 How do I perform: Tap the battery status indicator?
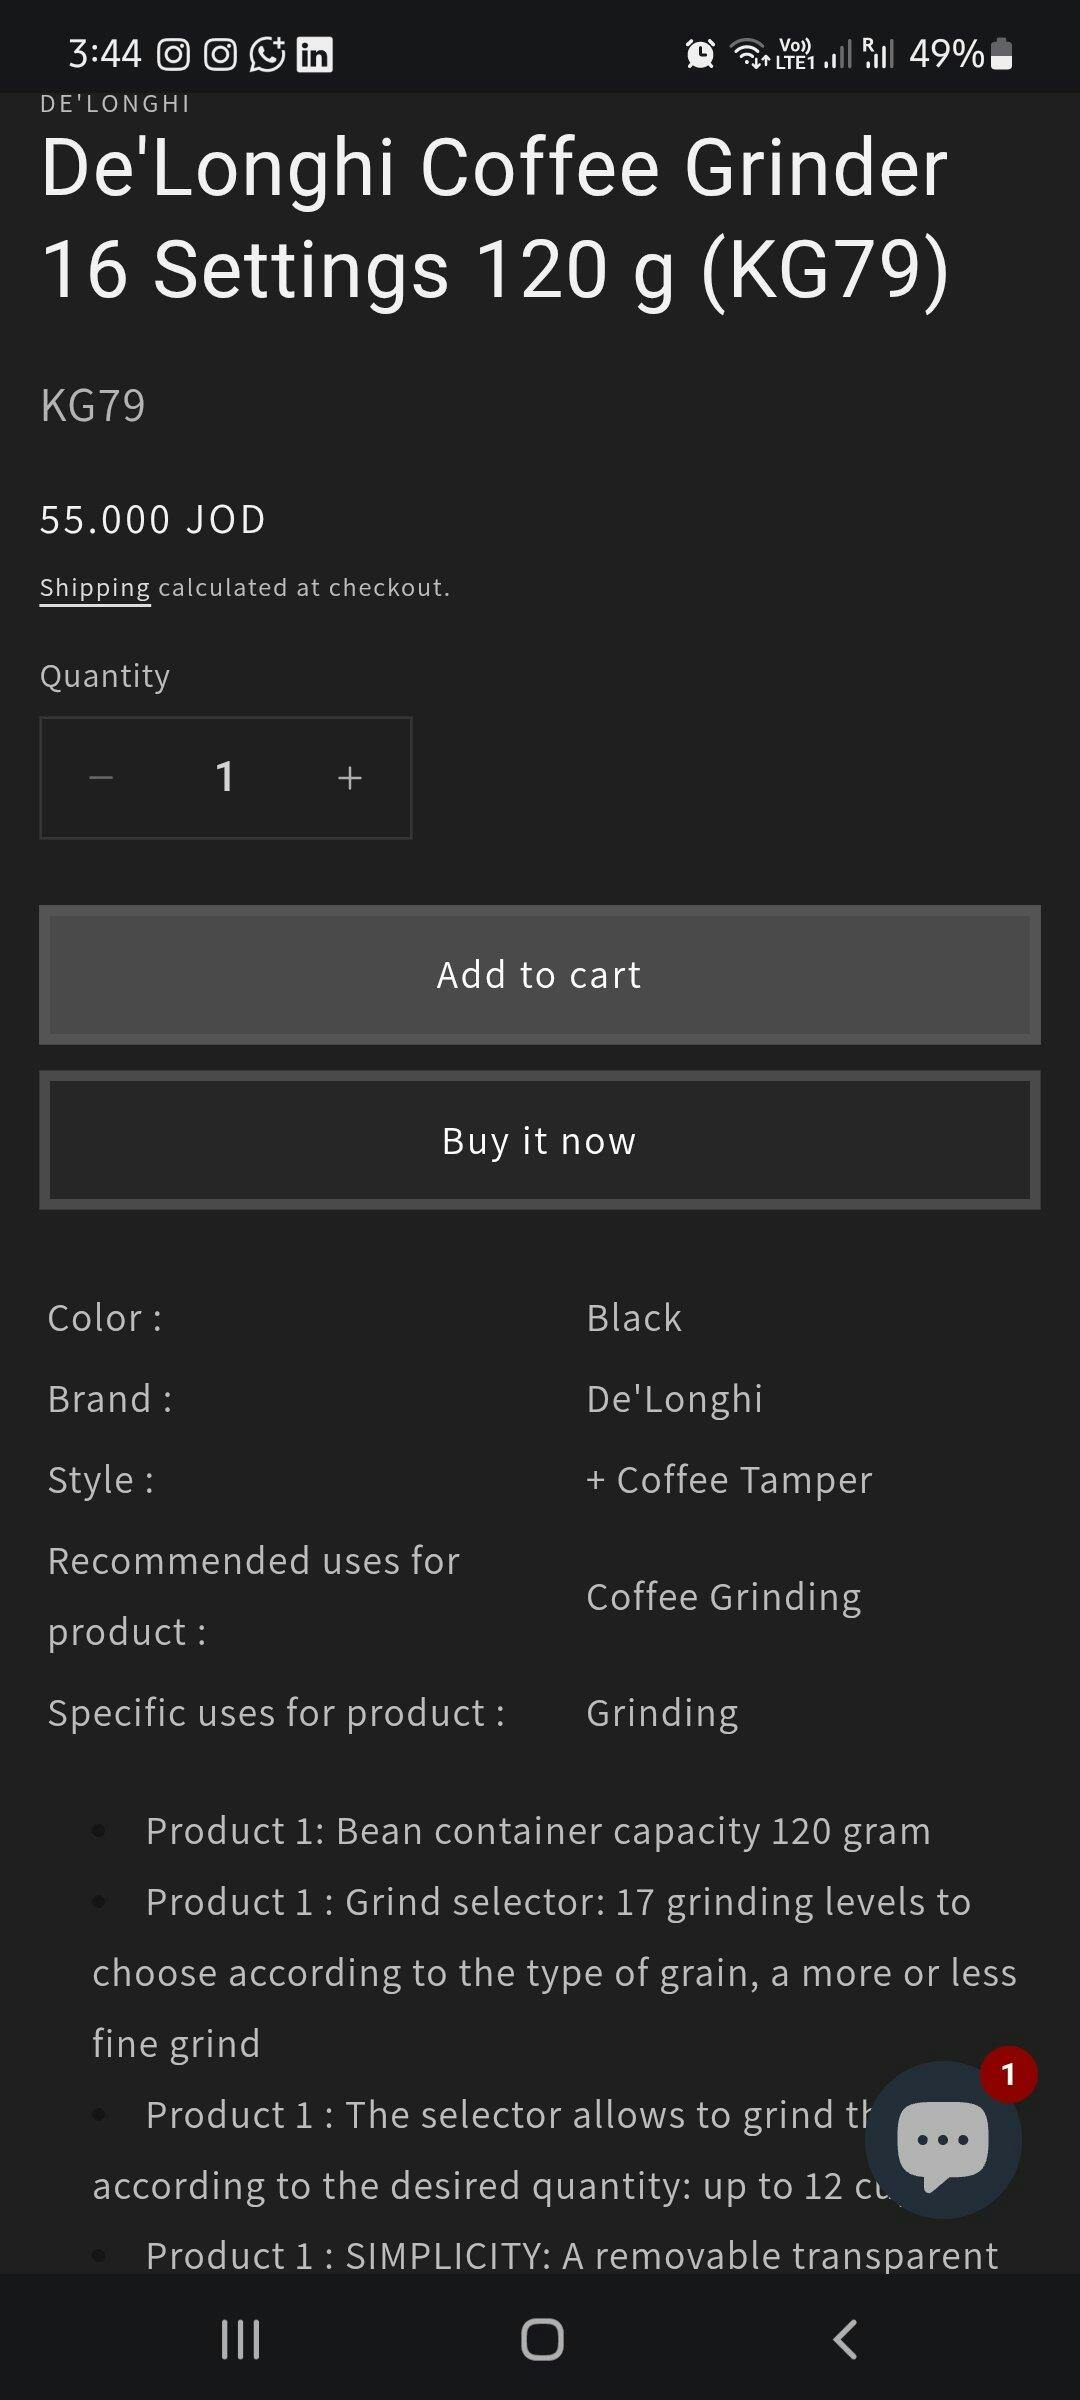[1001, 54]
